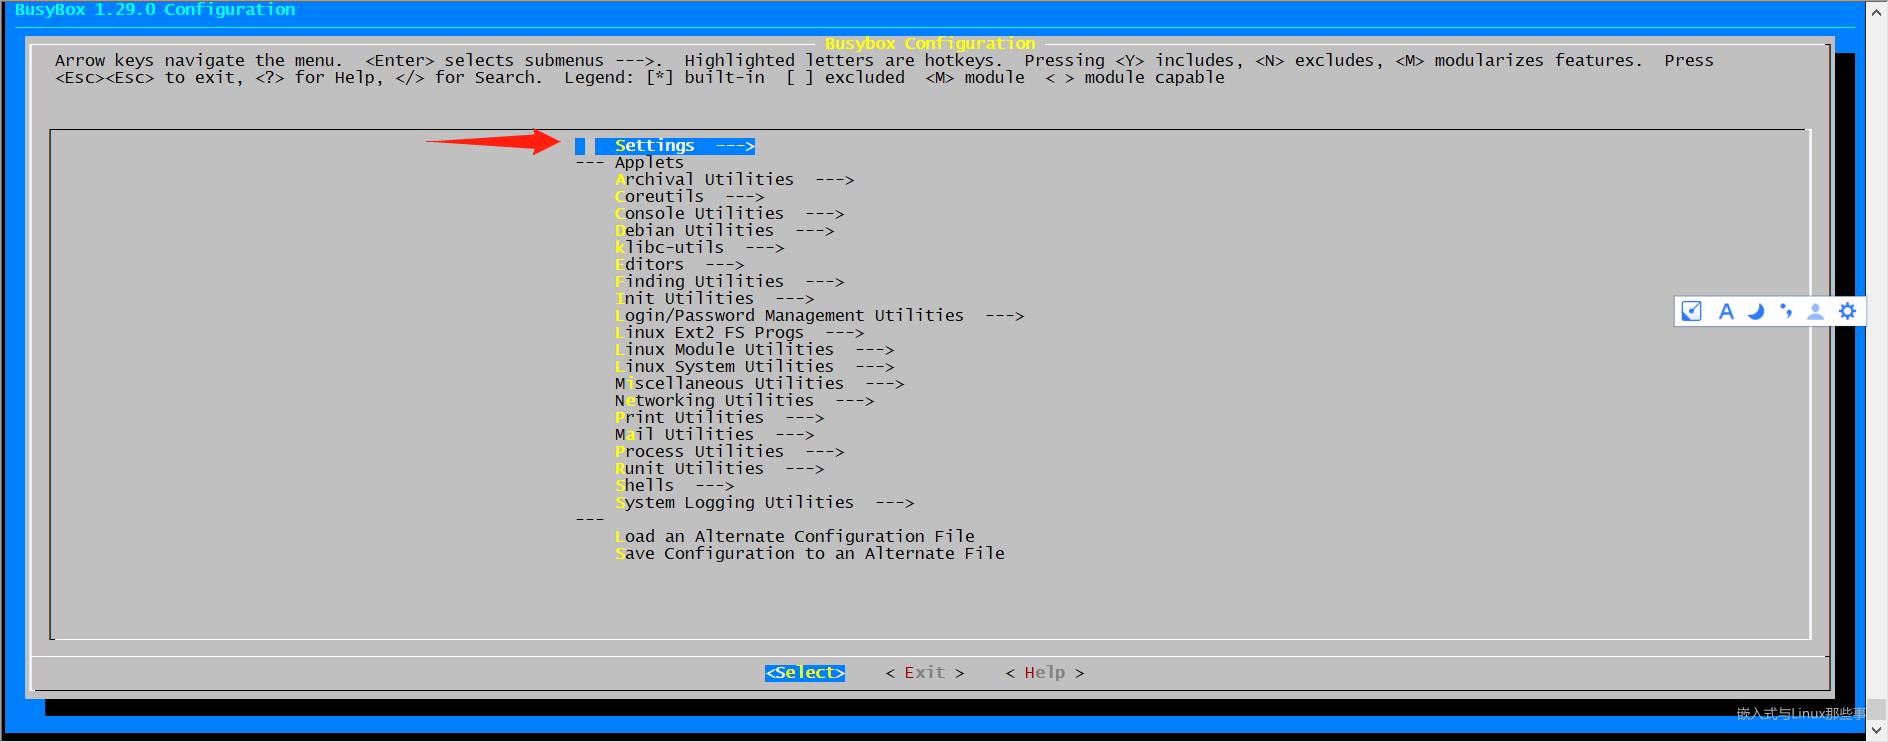This screenshot has width=1888, height=742.
Task: Toggle the punctuation mode icon
Action: click(x=1786, y=311)
